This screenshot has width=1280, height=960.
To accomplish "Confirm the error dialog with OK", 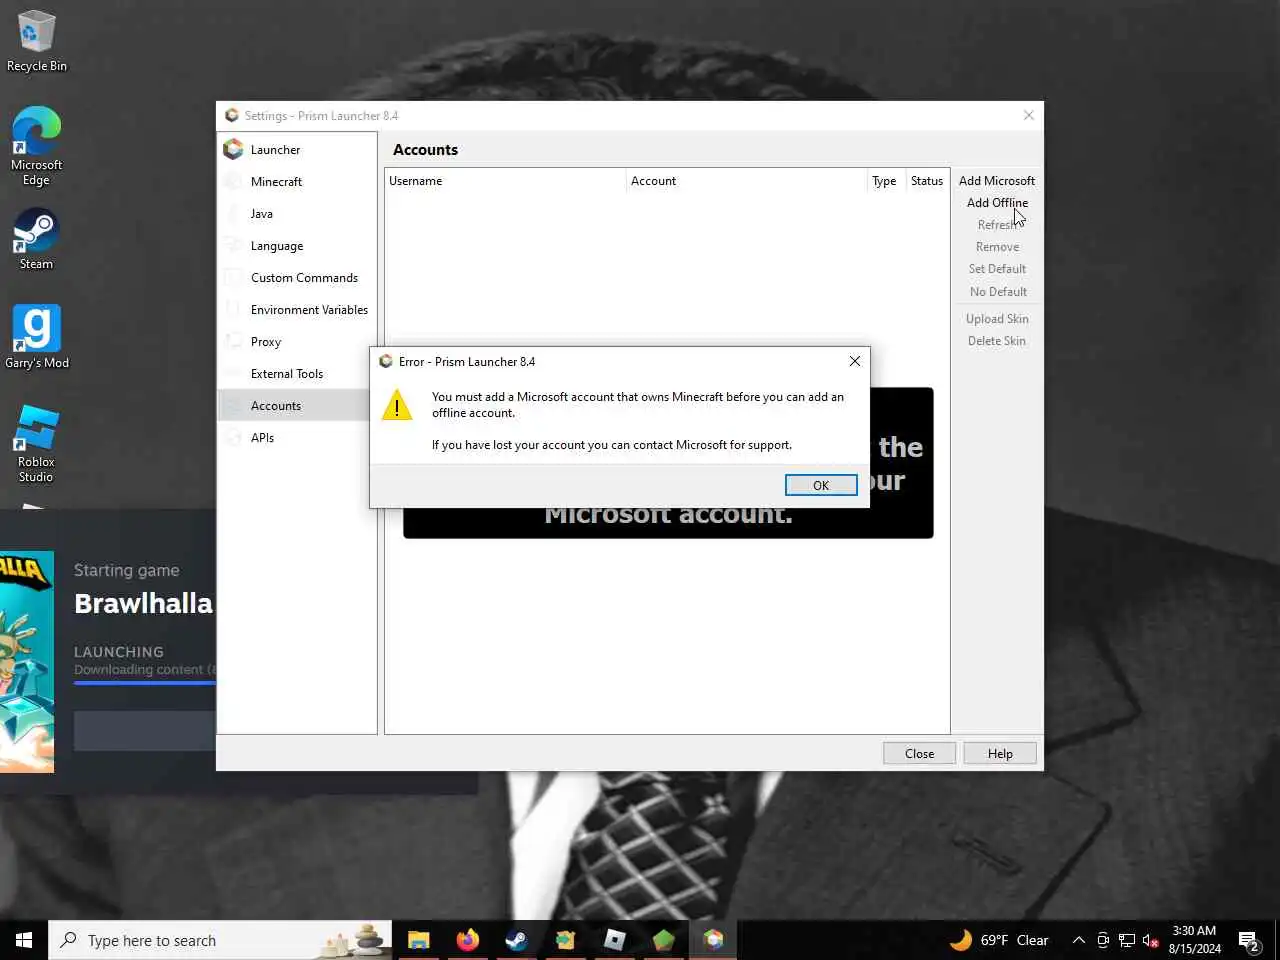I will tap(821, 485).
